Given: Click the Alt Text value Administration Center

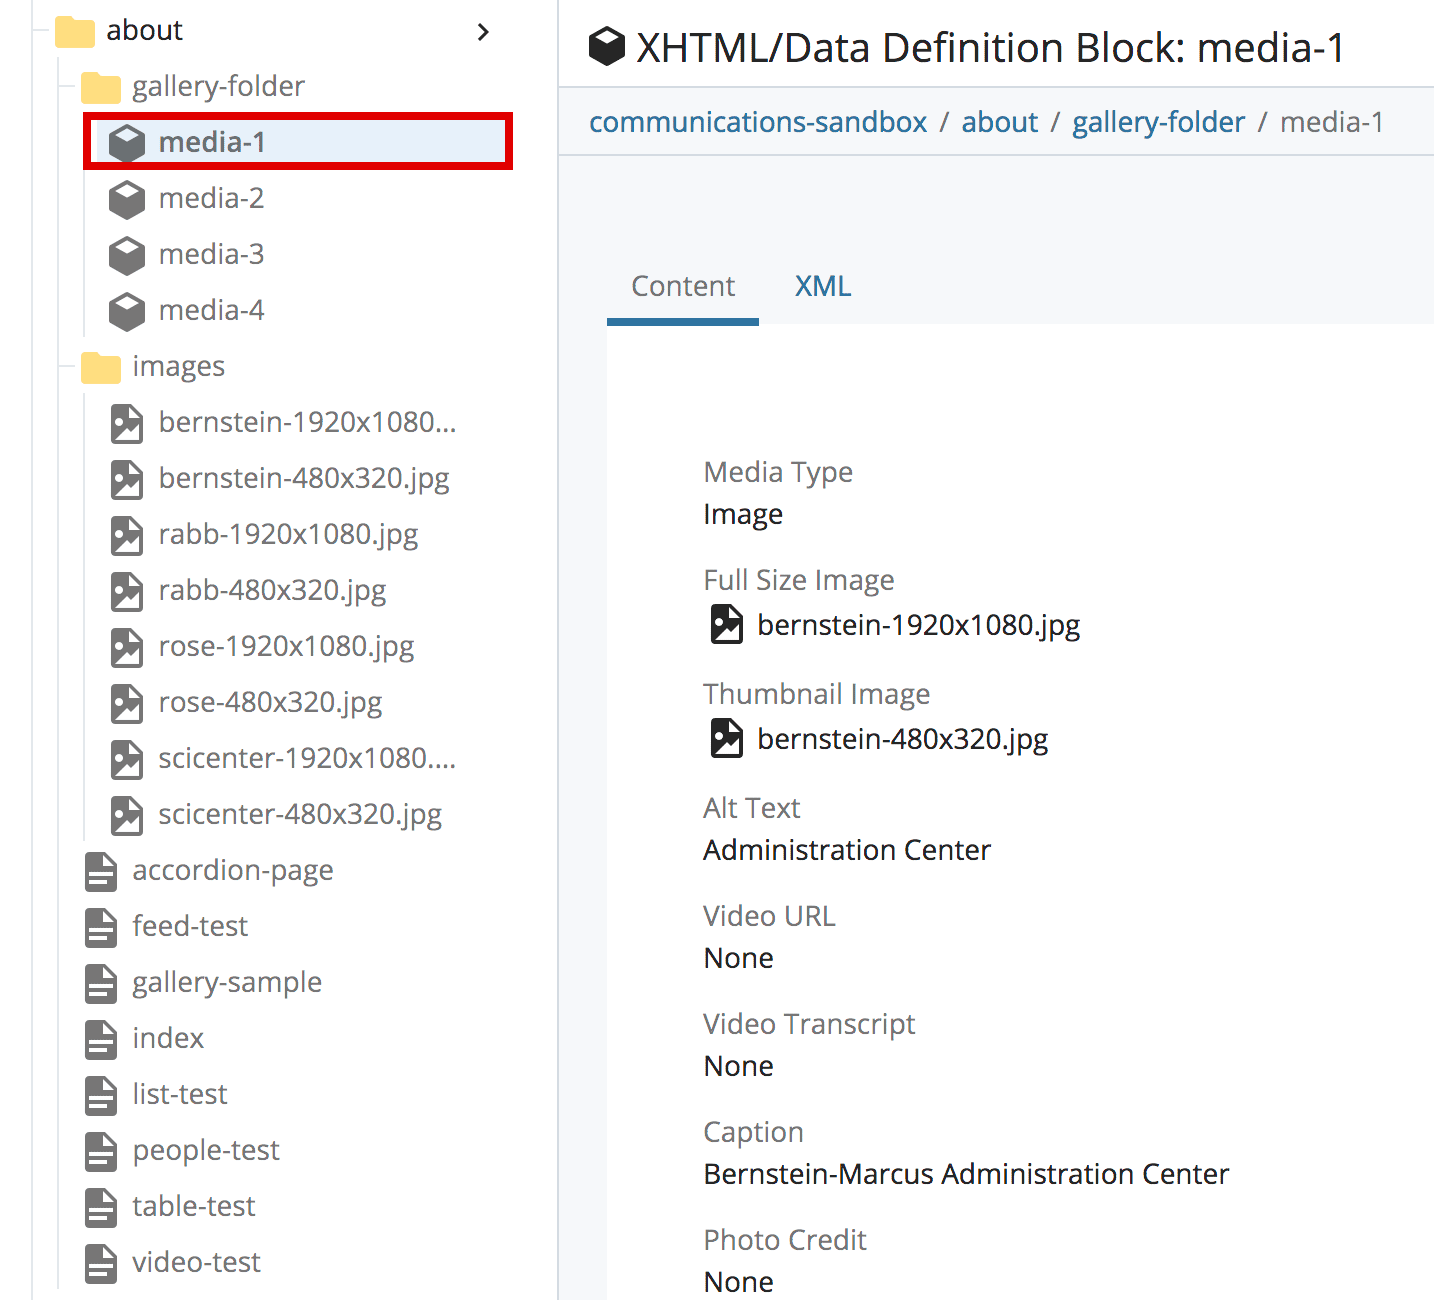Looking at the screenshot, I should 847,850.
